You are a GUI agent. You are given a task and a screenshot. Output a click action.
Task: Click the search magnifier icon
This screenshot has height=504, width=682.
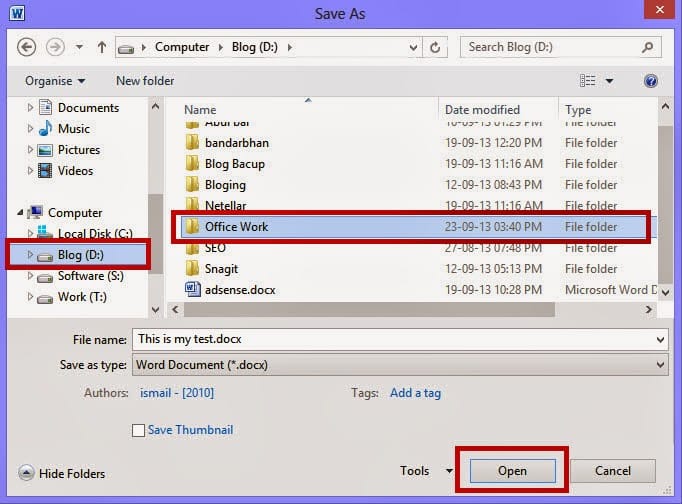coord(648,47)
